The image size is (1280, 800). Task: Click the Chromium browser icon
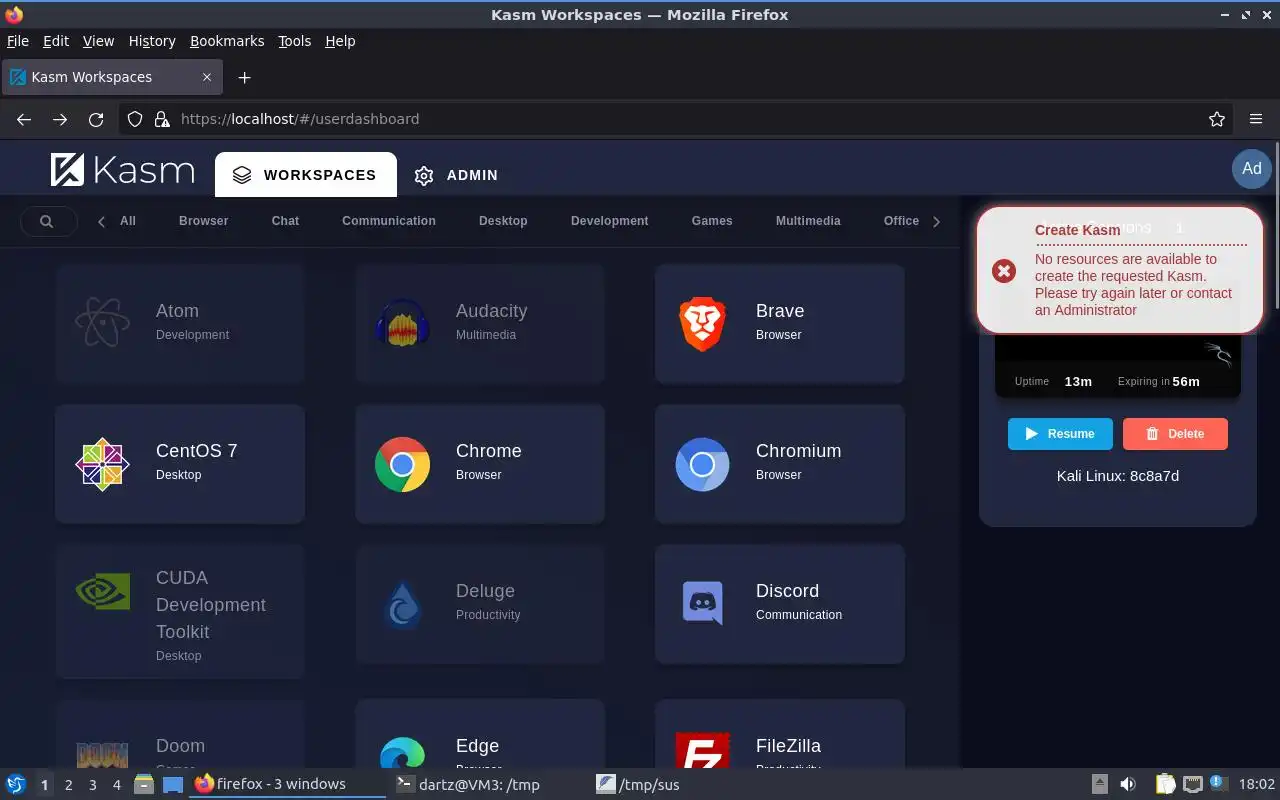(x=702, y=463)
